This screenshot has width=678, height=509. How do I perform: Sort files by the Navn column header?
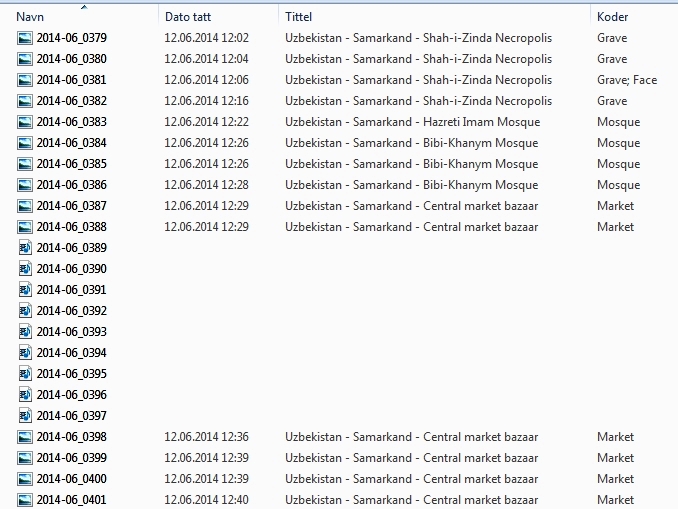[x=30, y=17]
